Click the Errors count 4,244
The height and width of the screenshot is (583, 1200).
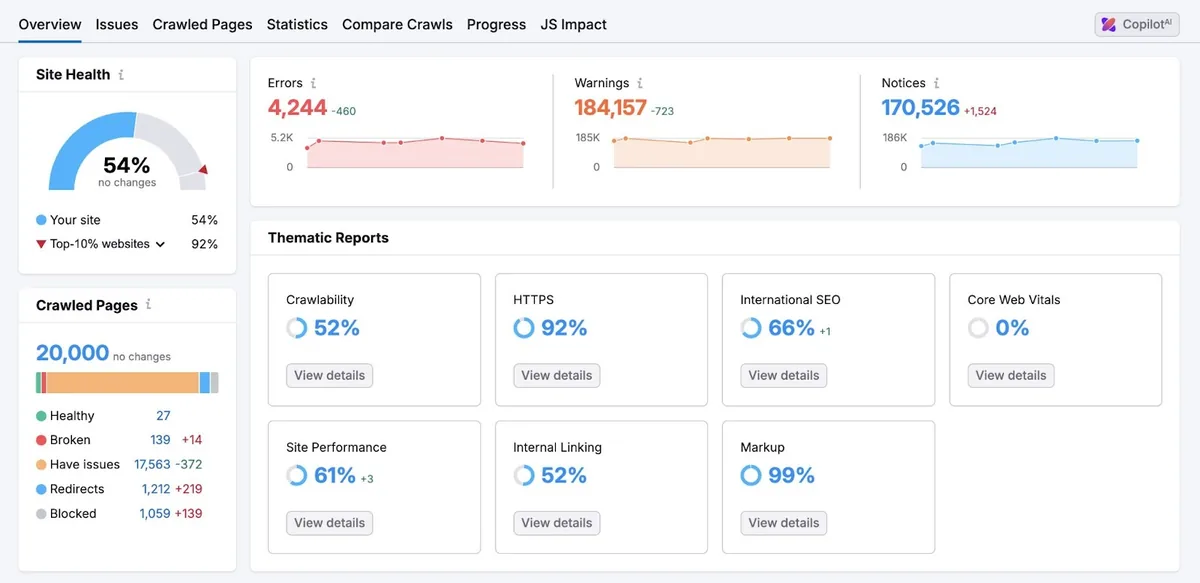298,107
